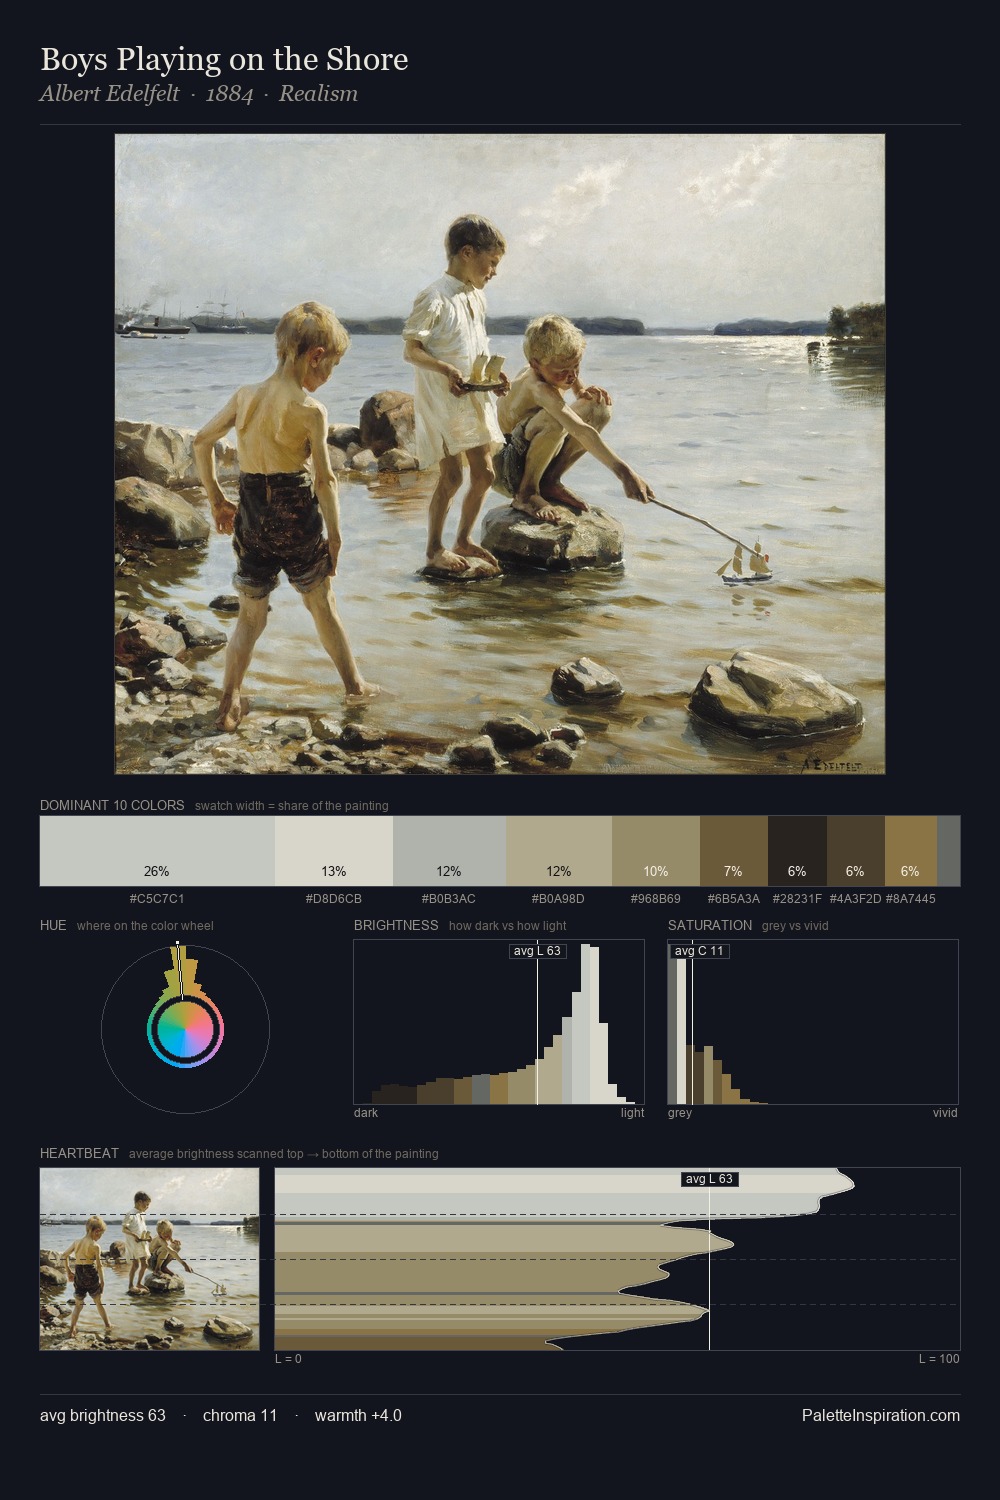
Task: Select the #D8D6CB 13% swatch
Action: [334, 851]
